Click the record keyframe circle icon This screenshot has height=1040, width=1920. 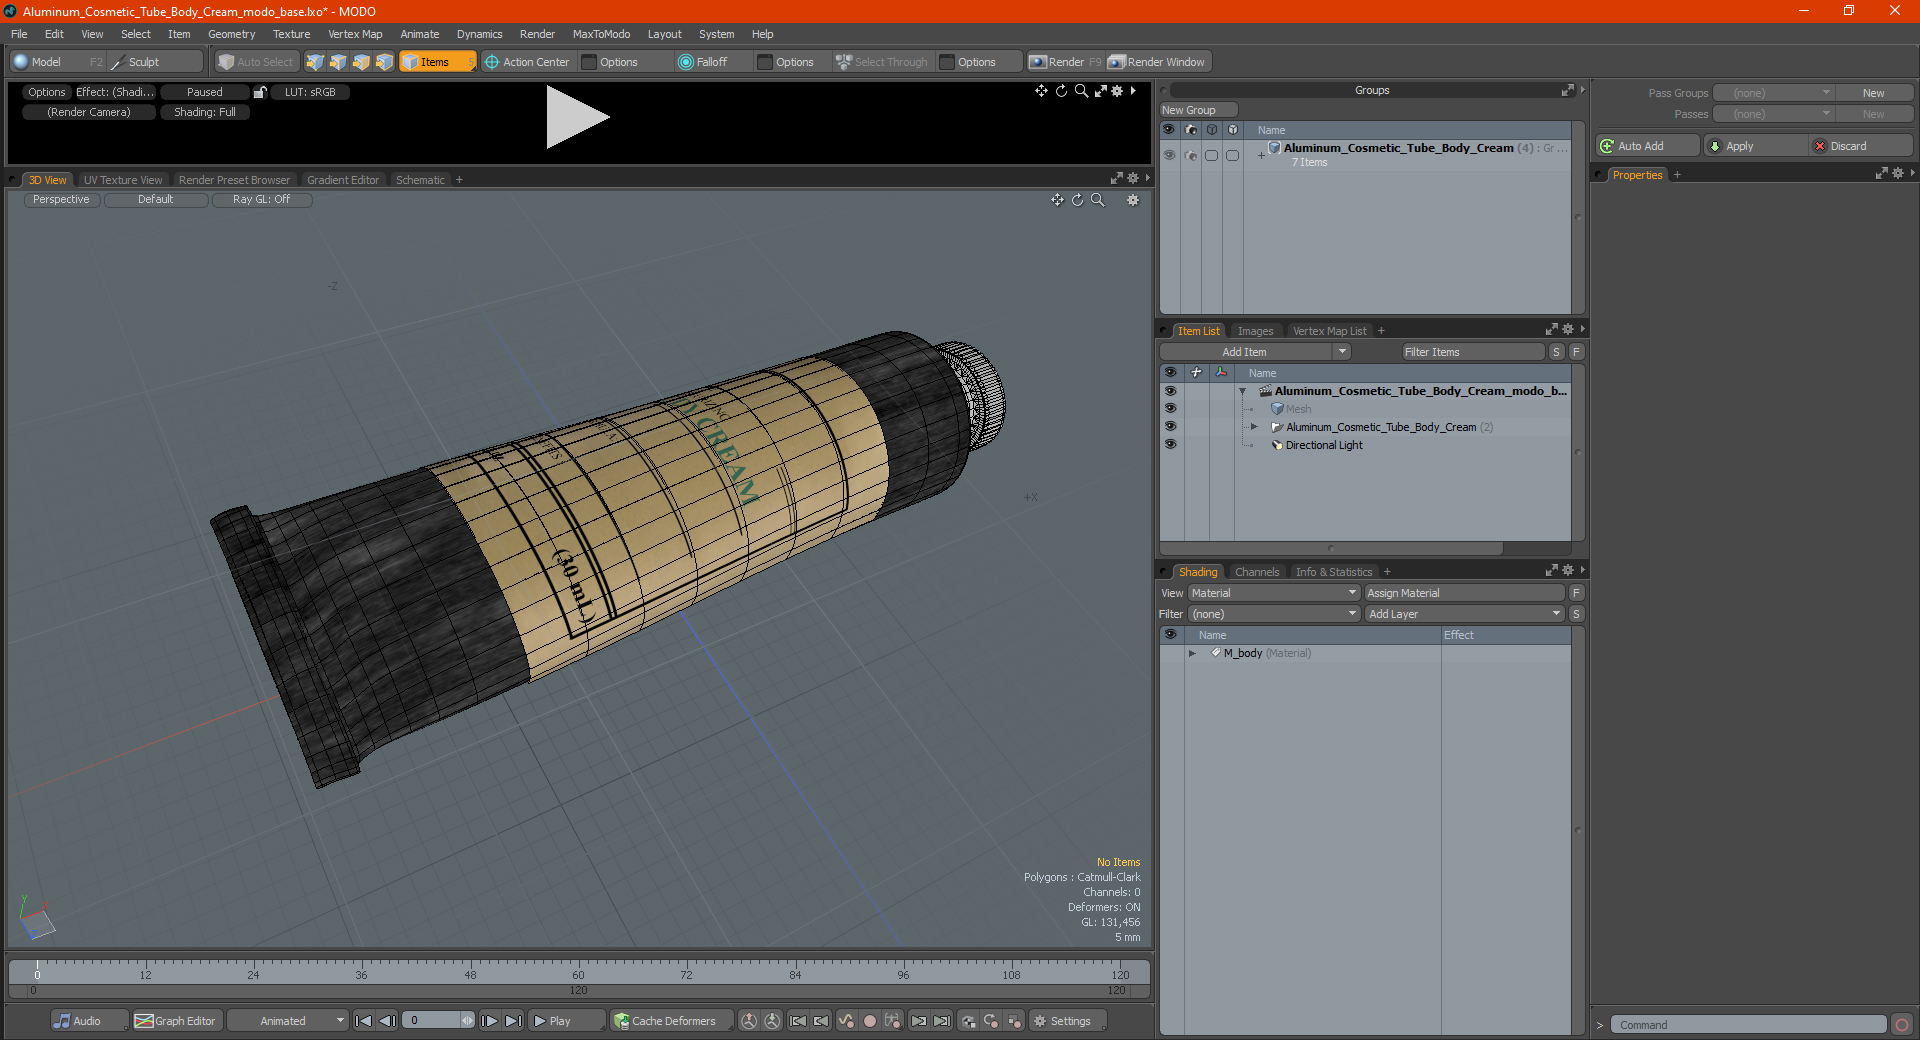870,1021
